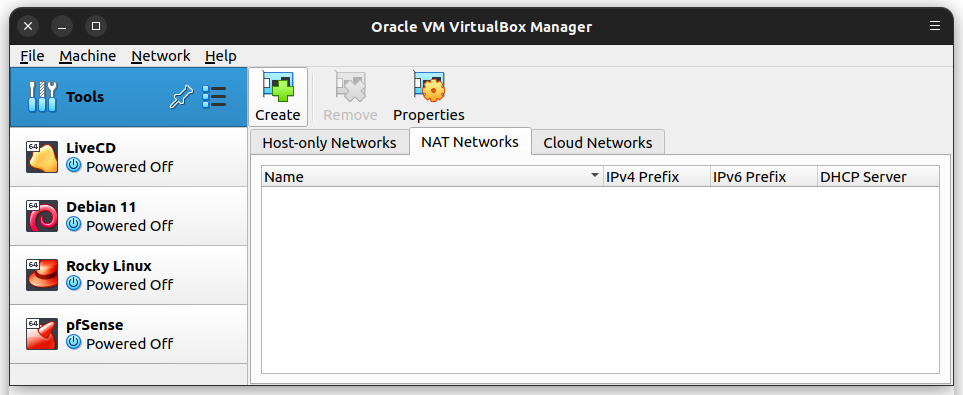This screenshot has height=395, width=963.
Task: Select the pfSense machine icon
Action: tap(42, 334)
